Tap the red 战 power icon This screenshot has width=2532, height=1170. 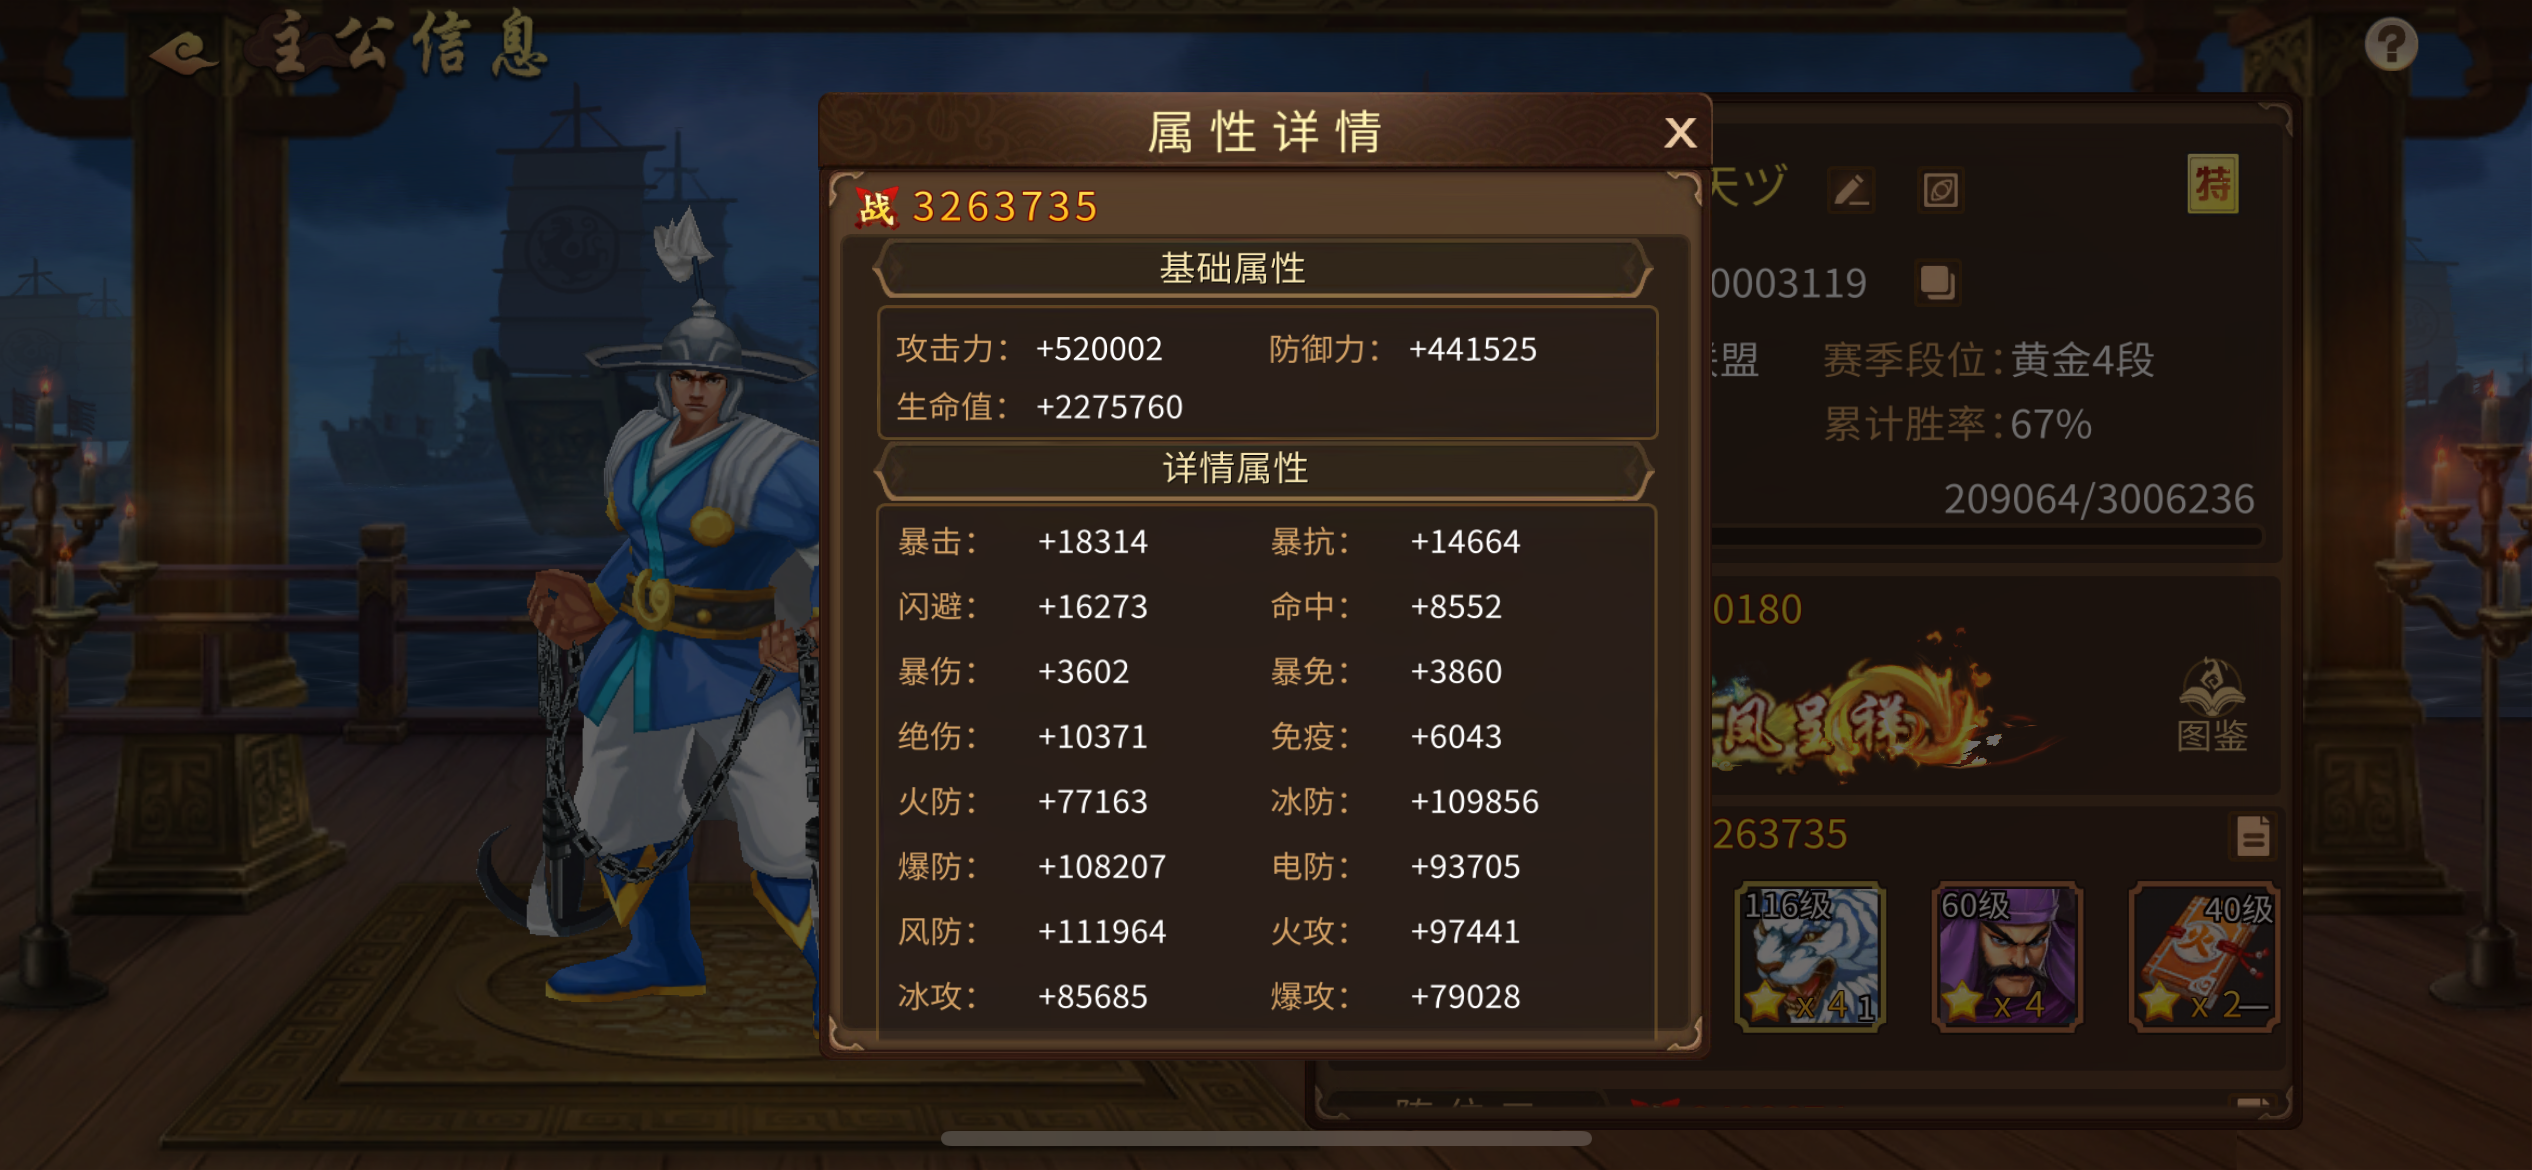tap(877, 207)
